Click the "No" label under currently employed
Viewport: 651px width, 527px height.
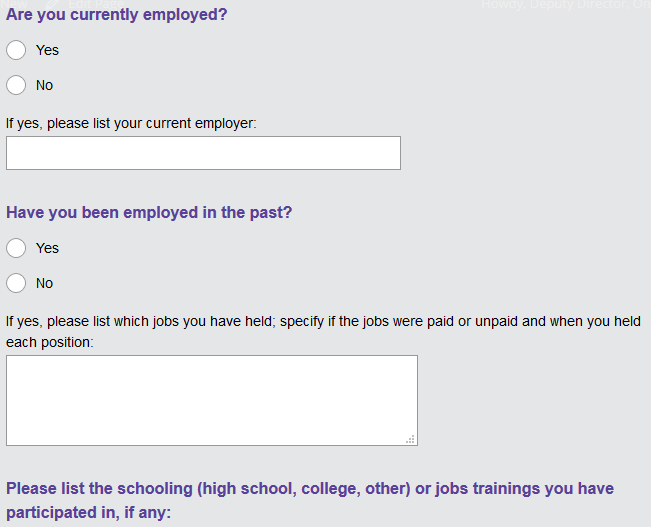coord(44,85)
